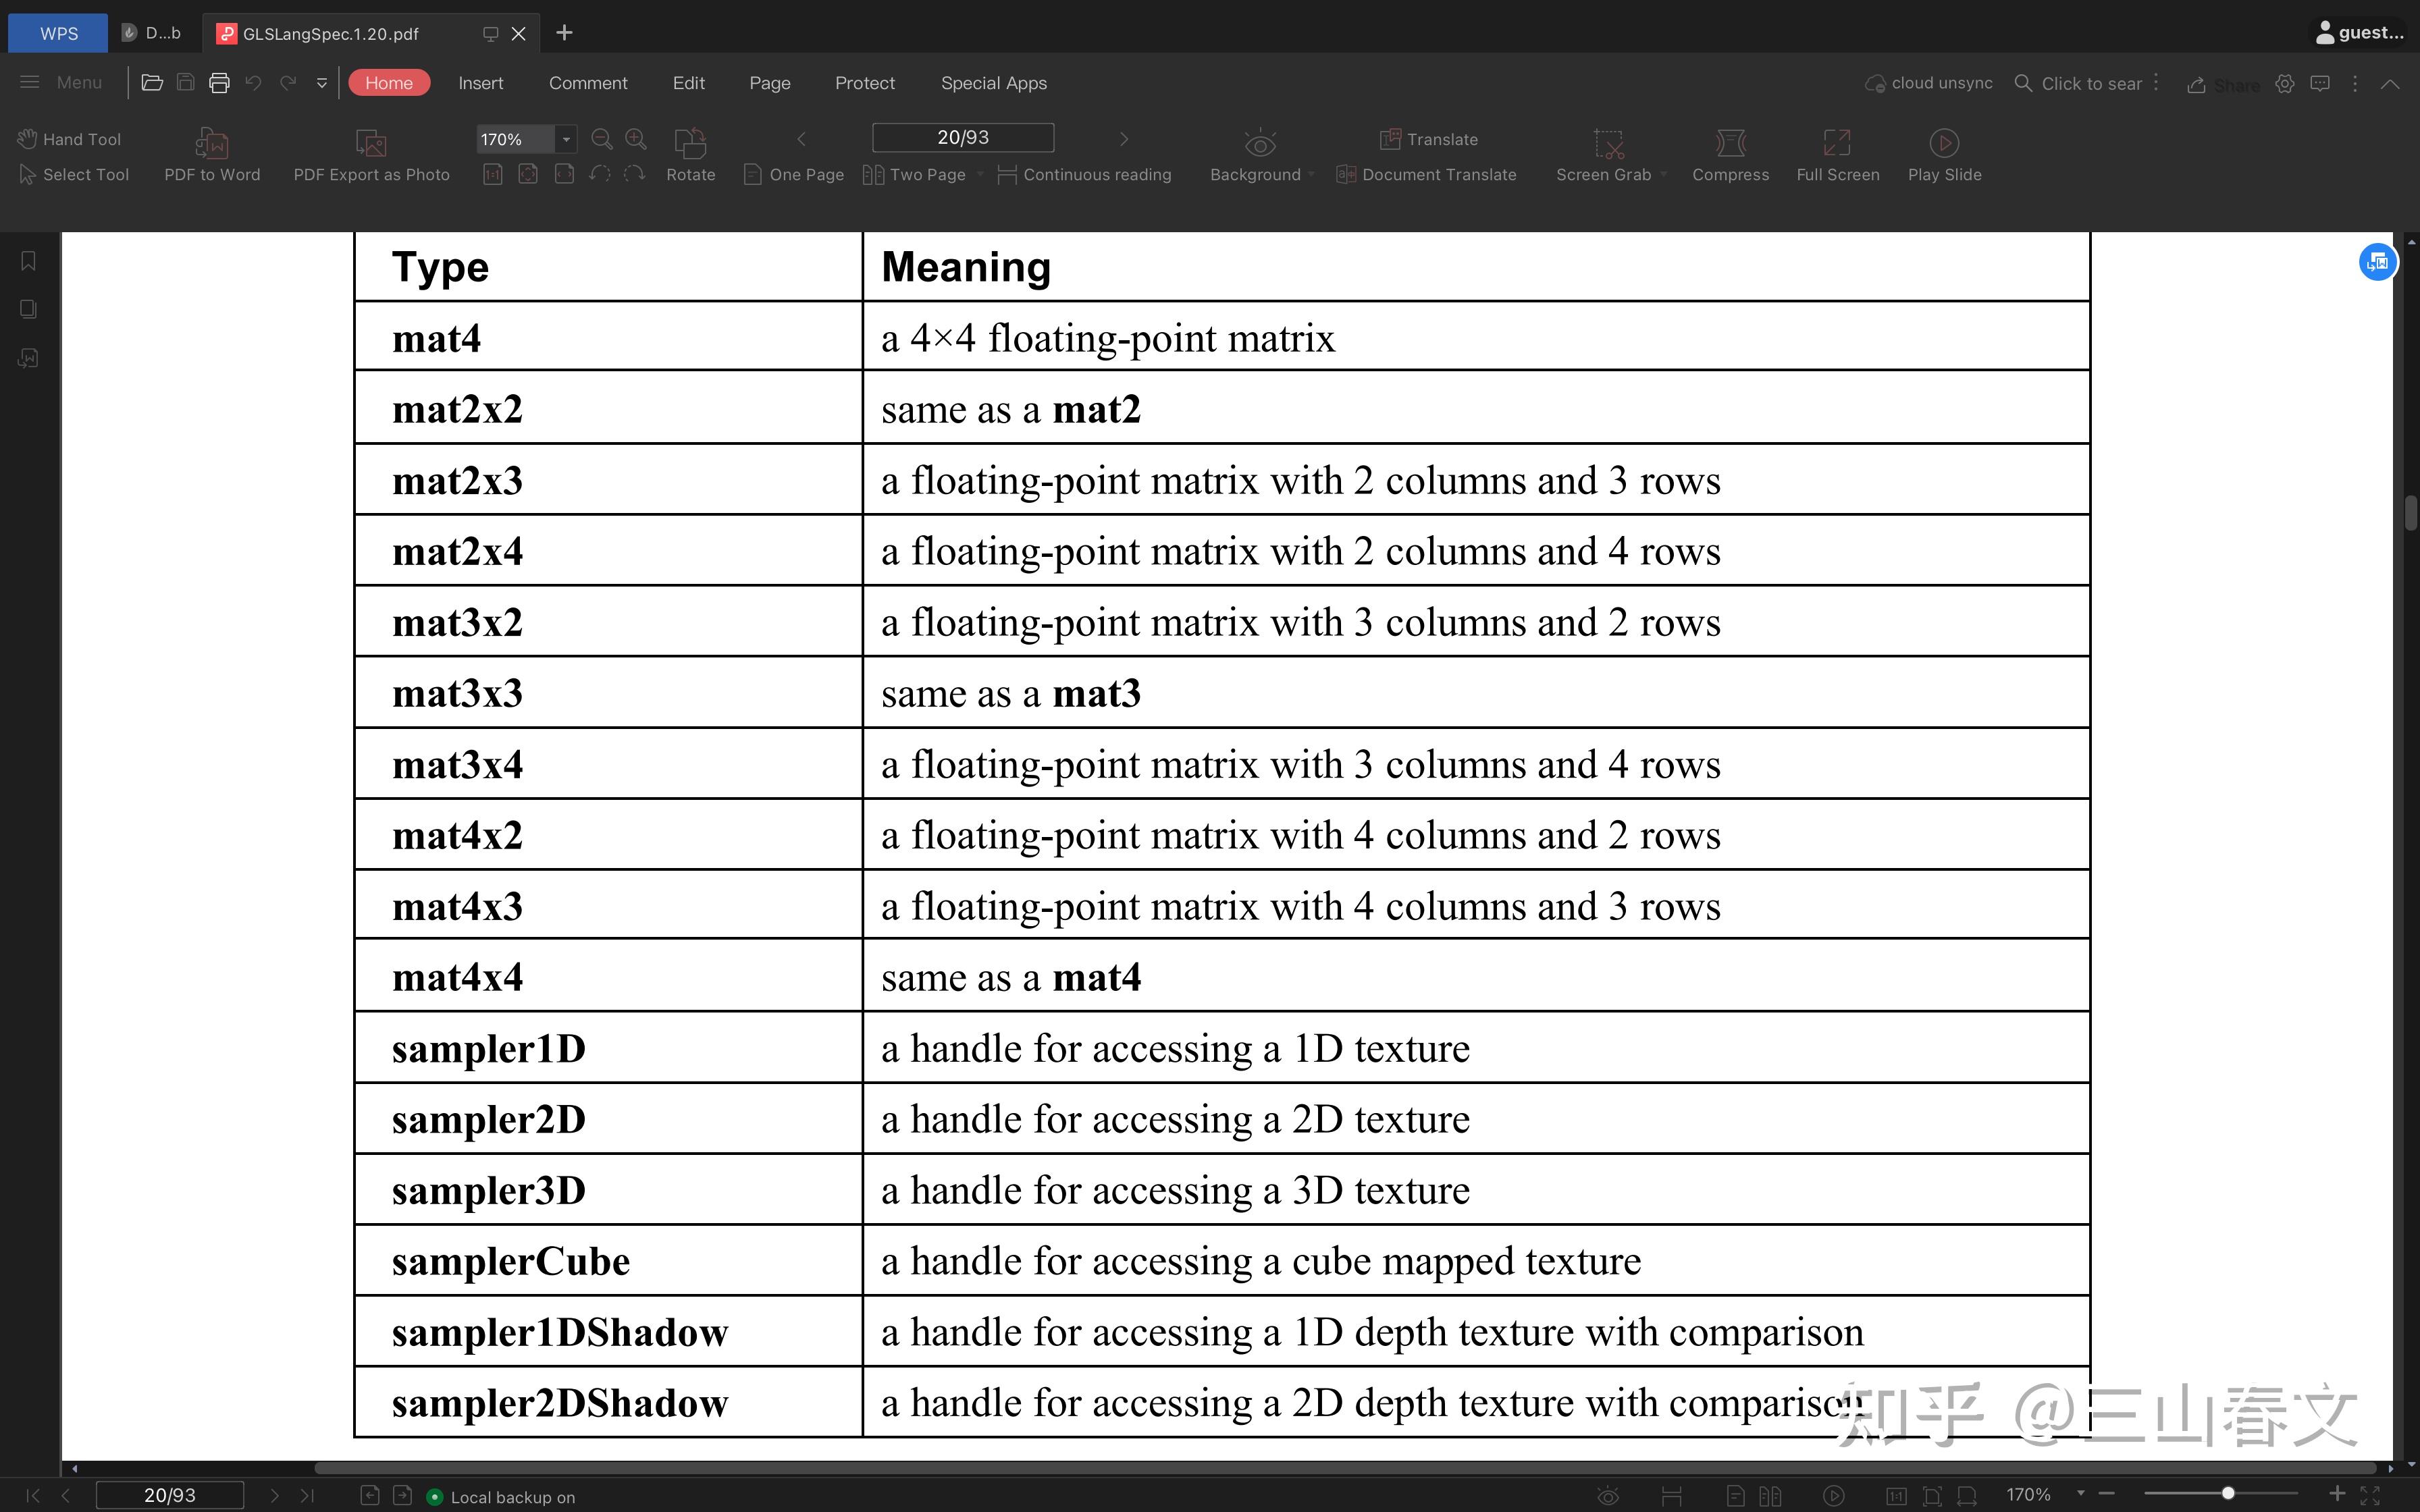This screenshot has height=1512, width=2420.
Task: Rotate the document
Action: coord(690,155)
